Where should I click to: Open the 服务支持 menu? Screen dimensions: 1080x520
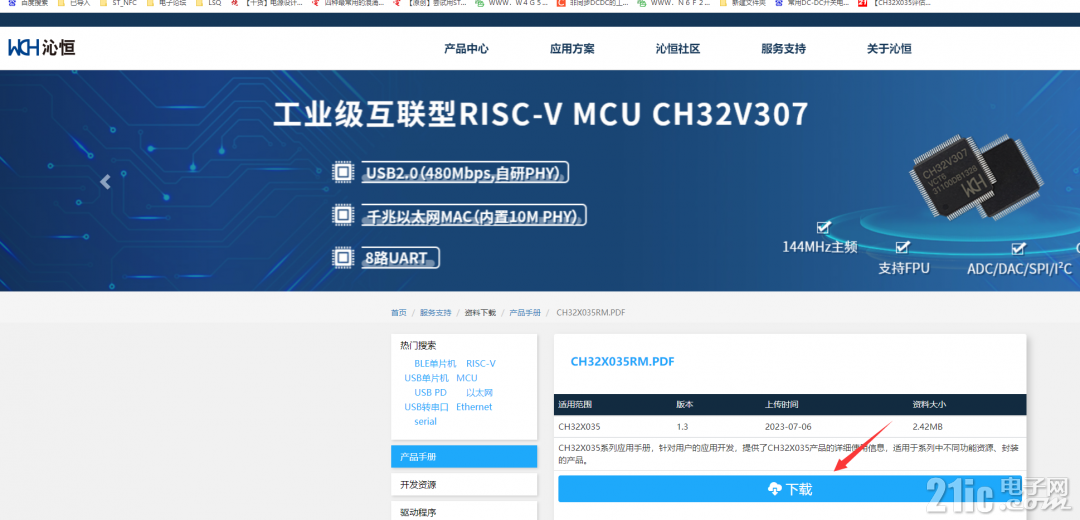tap(783, 49)
